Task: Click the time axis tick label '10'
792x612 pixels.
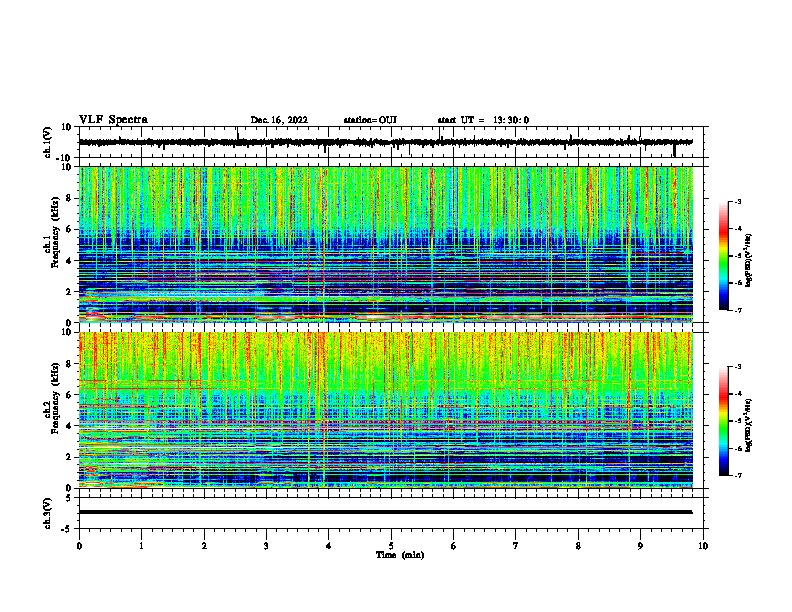Action: coord(703,546)
